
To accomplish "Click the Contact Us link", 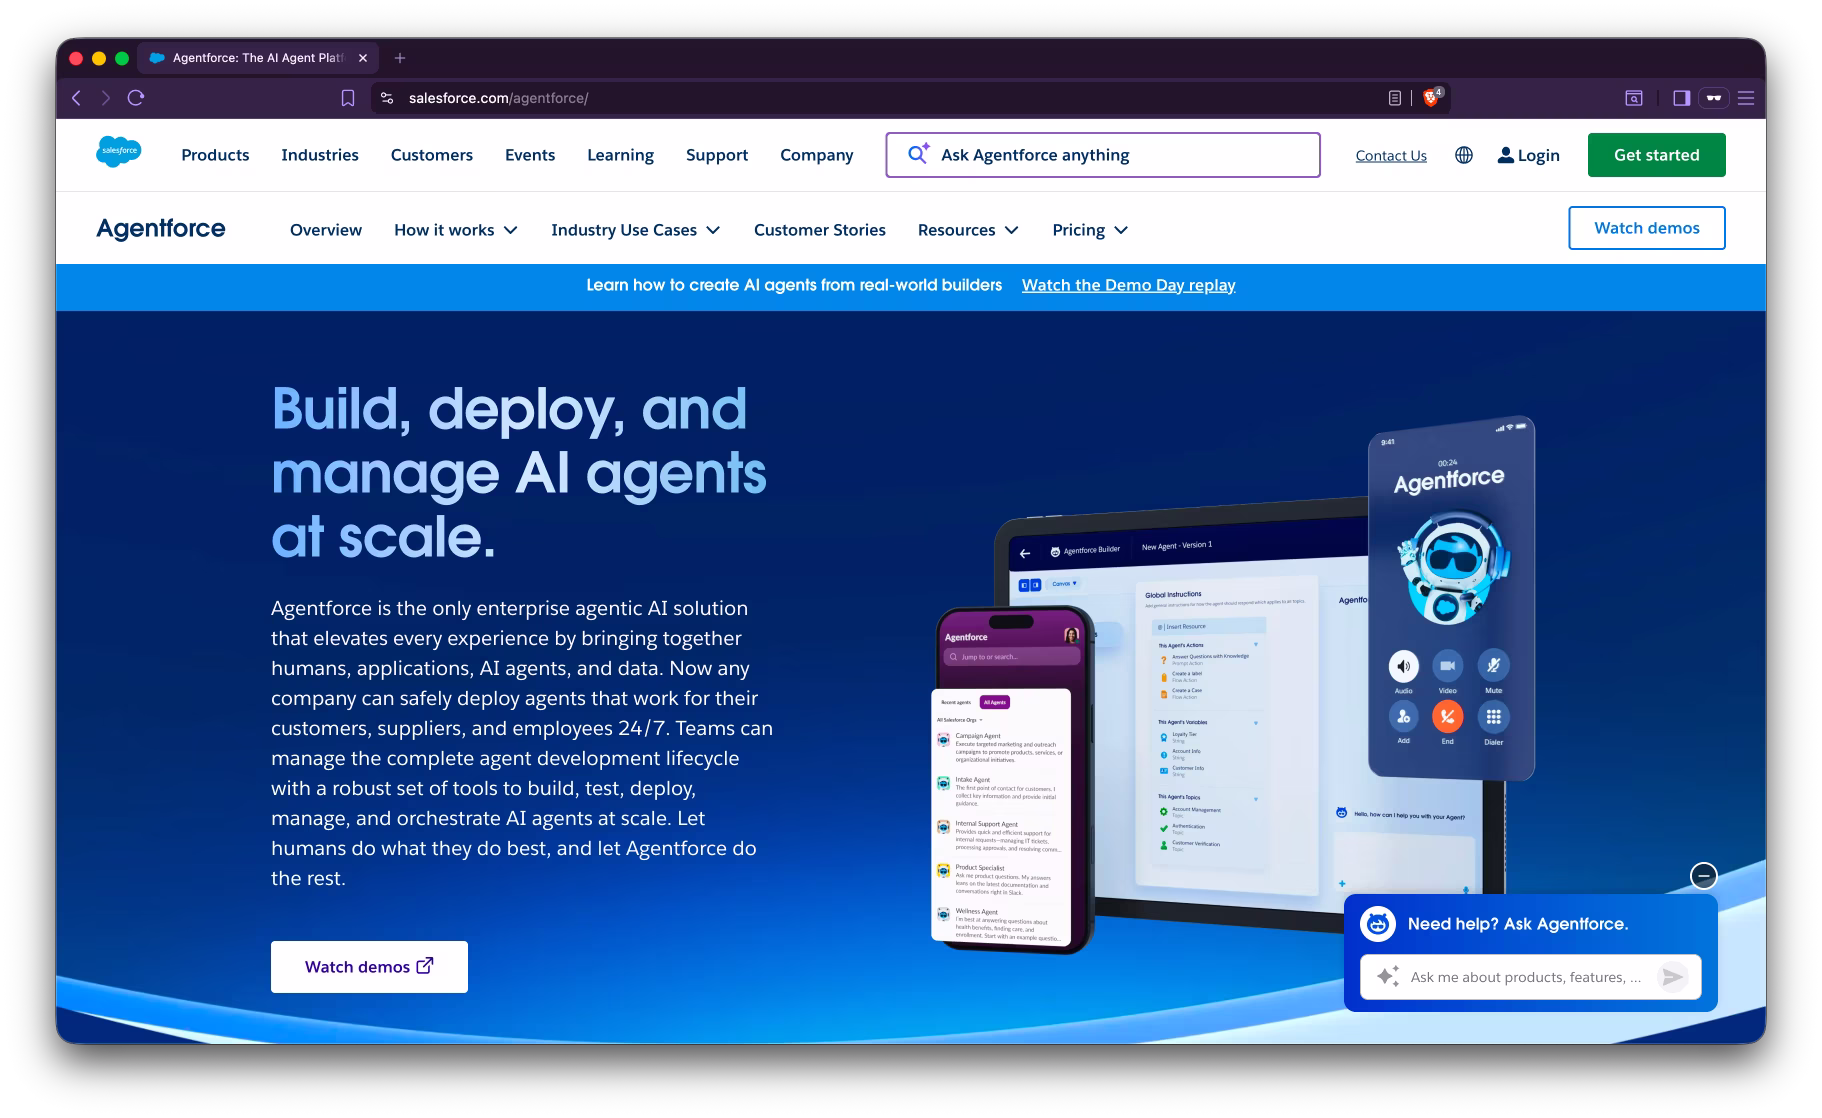I will pos(1391,155).
